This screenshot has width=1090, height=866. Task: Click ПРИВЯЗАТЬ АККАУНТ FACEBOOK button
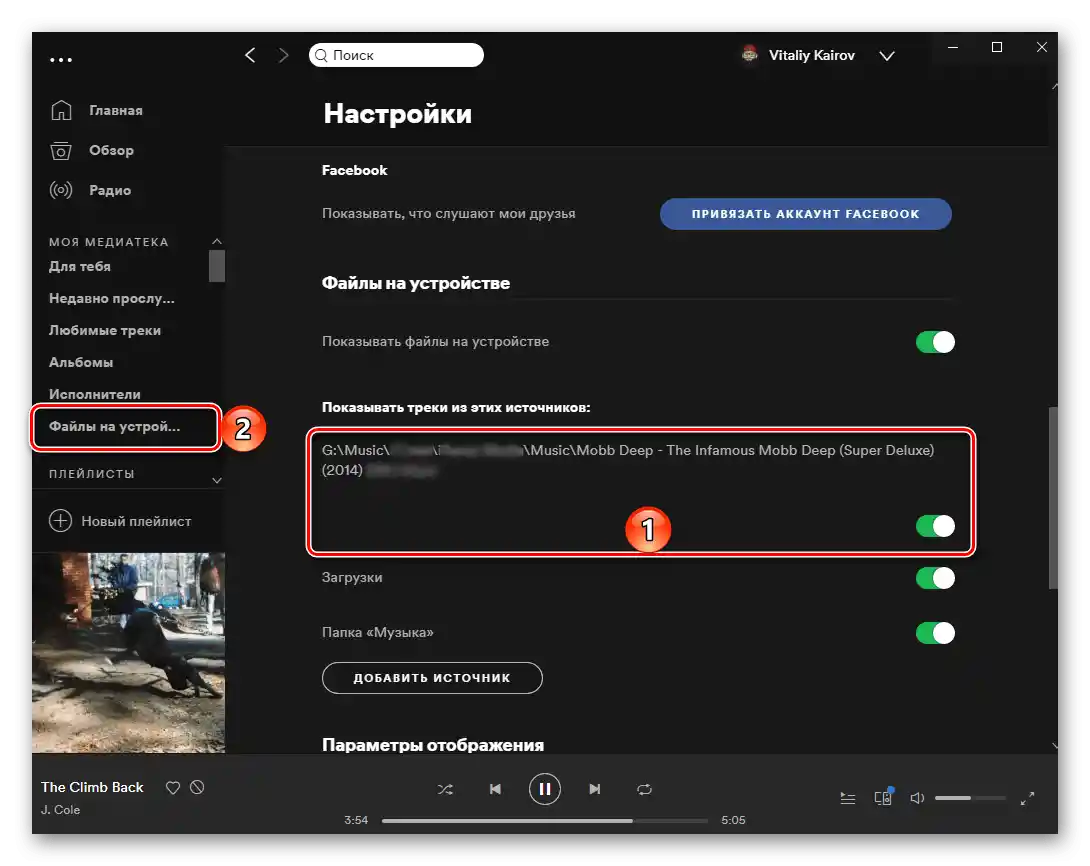pos(805,213)
